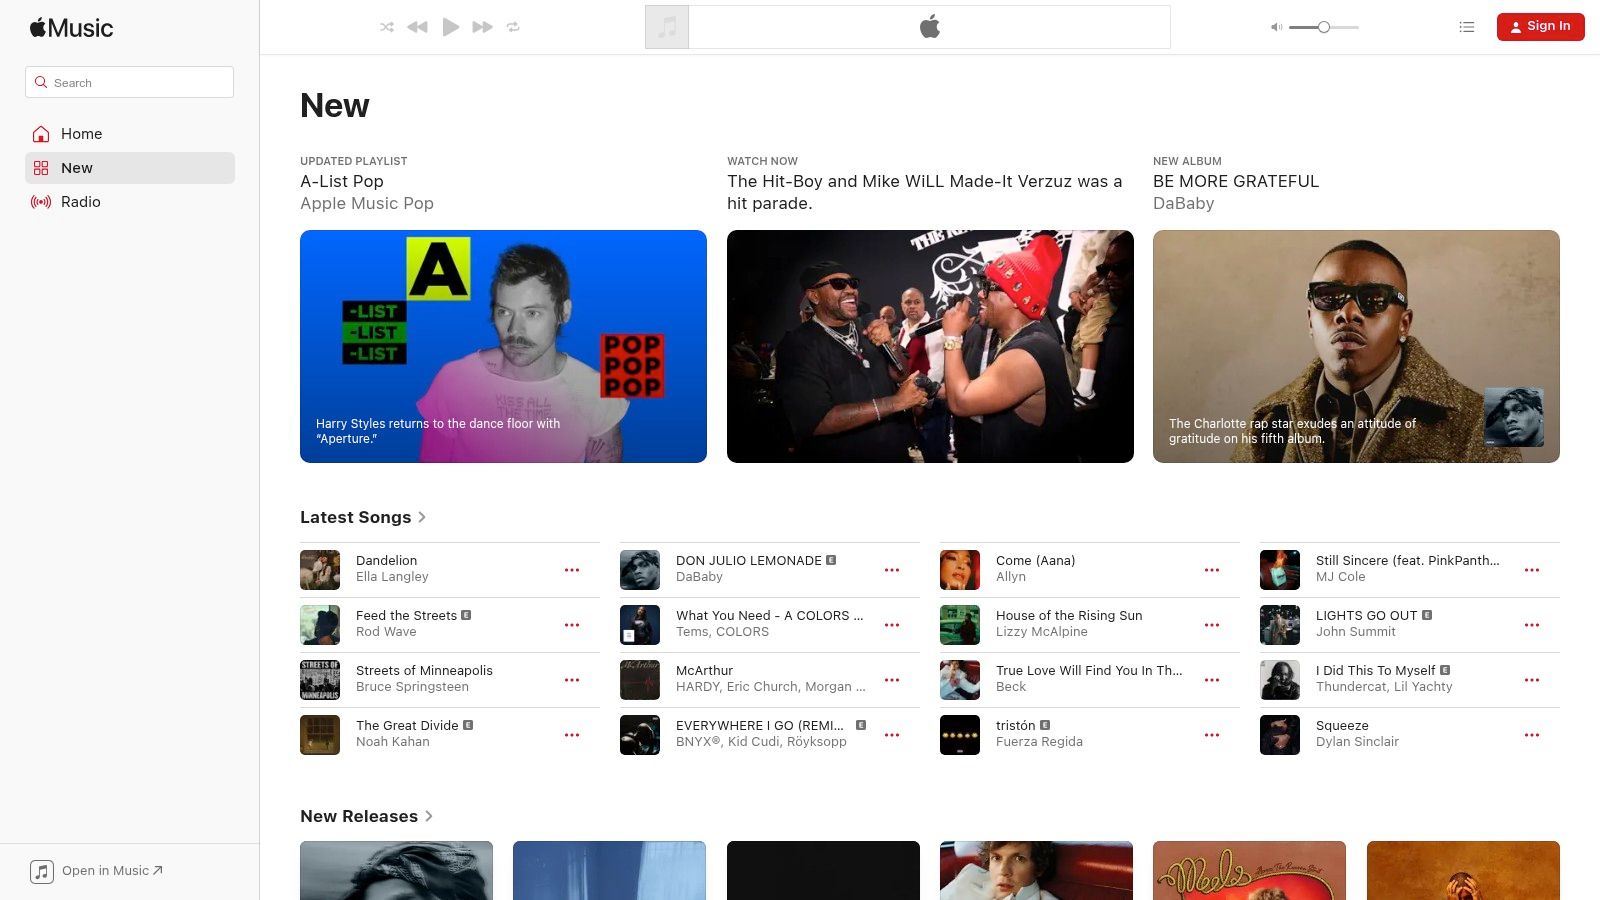This screenshot has height=900, width=1600.
Task: Click the Apple logo in the player display
Action: (x=930, y=27)
